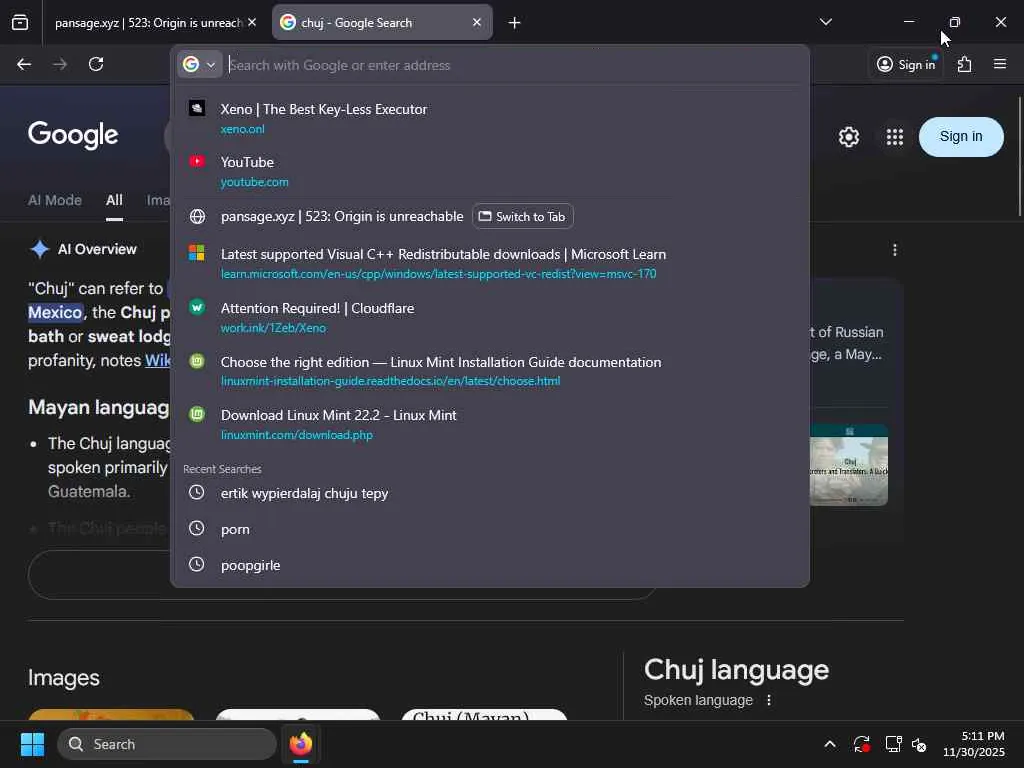This screenshot has width=1024, height=768.
Task: Click the blue Google Sign in button
Action: click(961, 136)
